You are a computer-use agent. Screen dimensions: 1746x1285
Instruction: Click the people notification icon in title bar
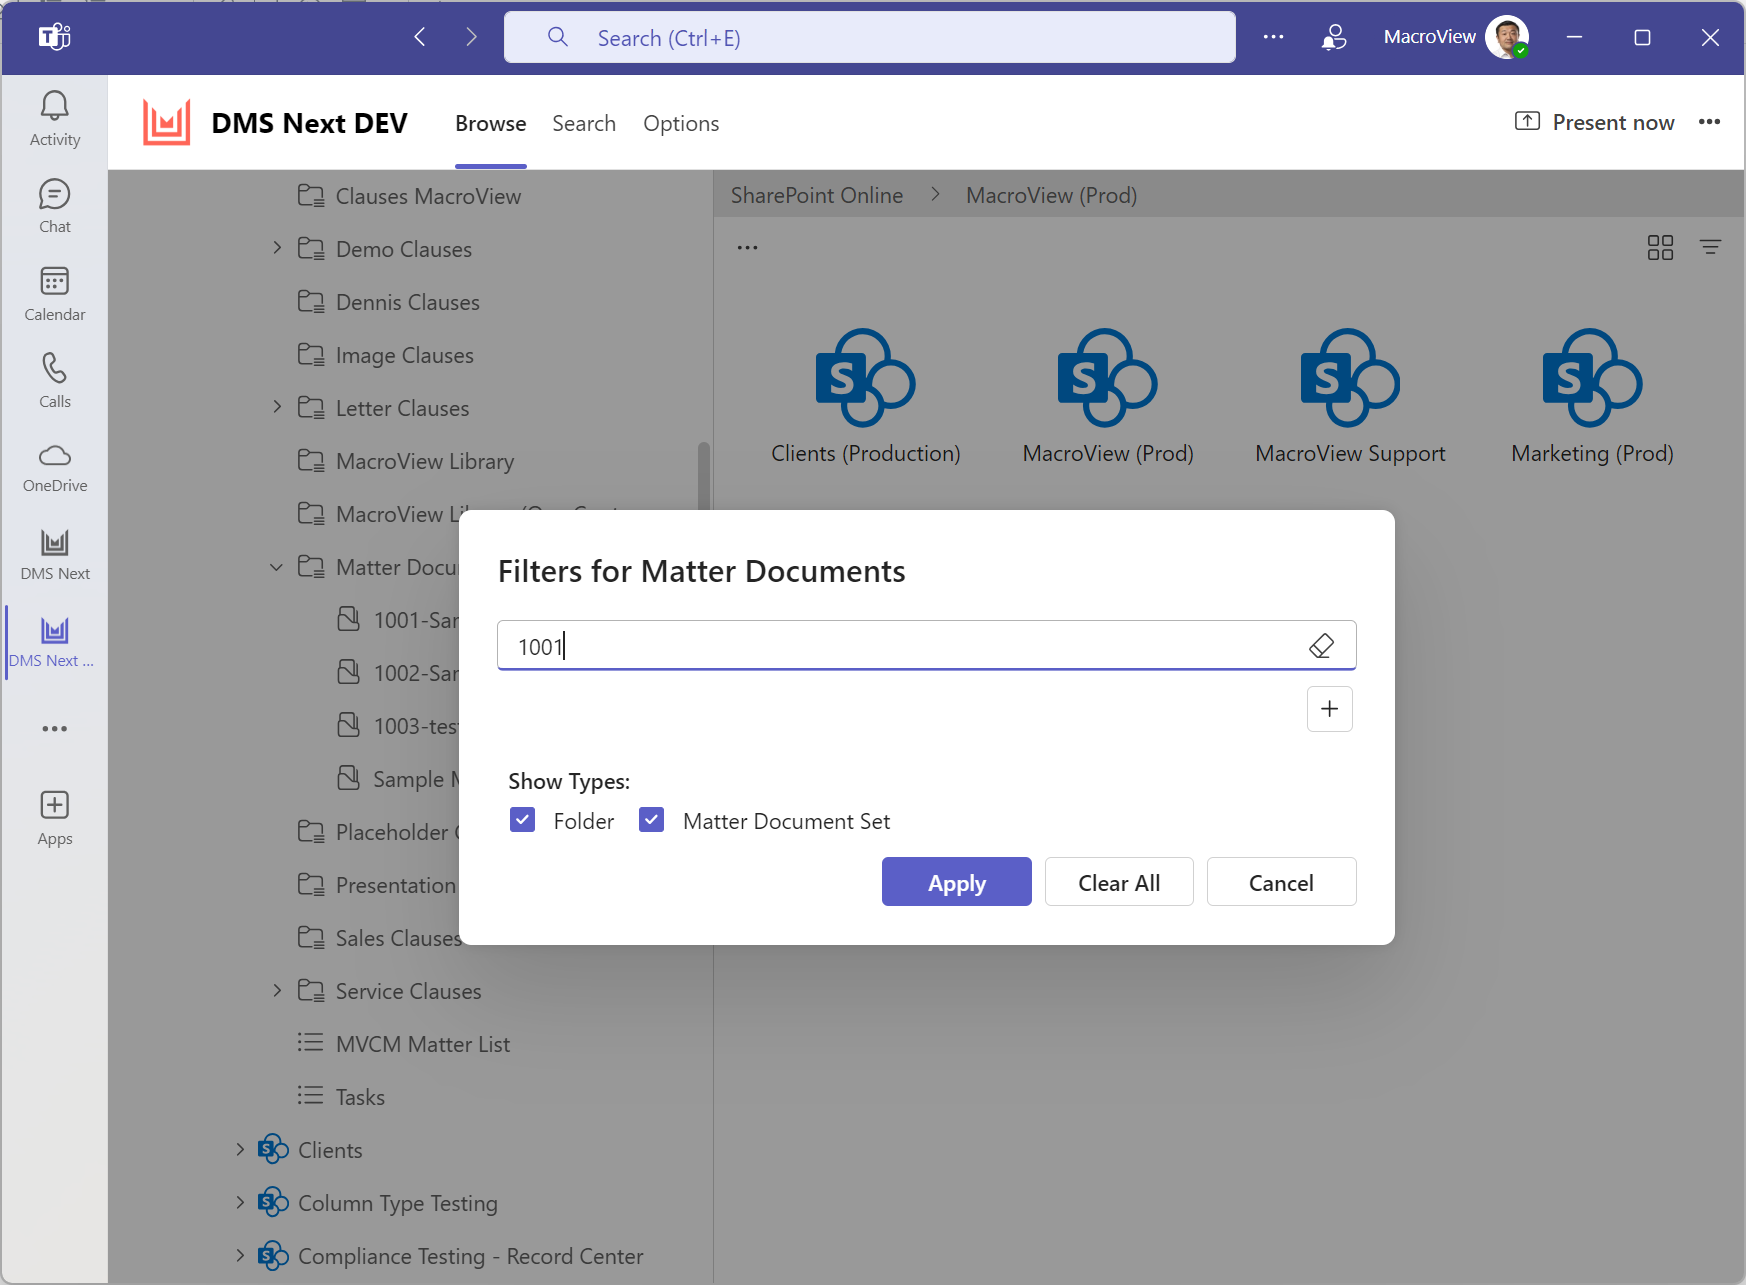pyautogui.click(x=1333, y=37)
